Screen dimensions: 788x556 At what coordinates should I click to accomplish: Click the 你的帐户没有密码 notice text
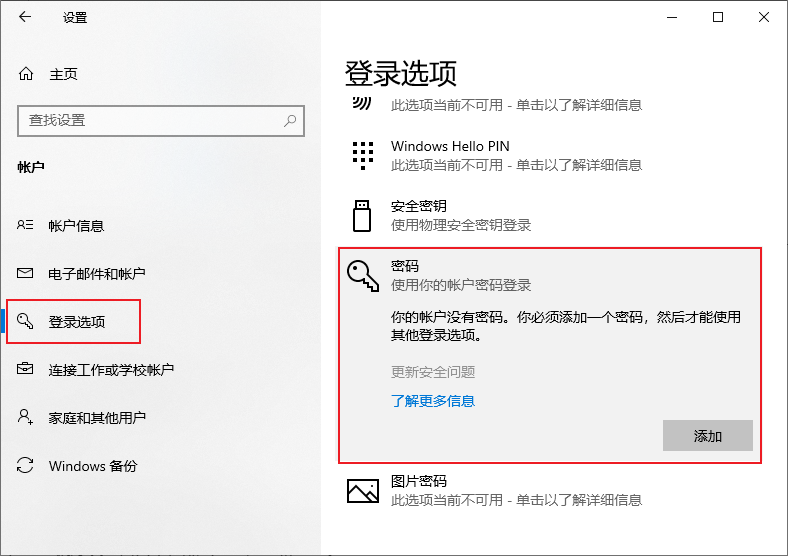point(566,326)
